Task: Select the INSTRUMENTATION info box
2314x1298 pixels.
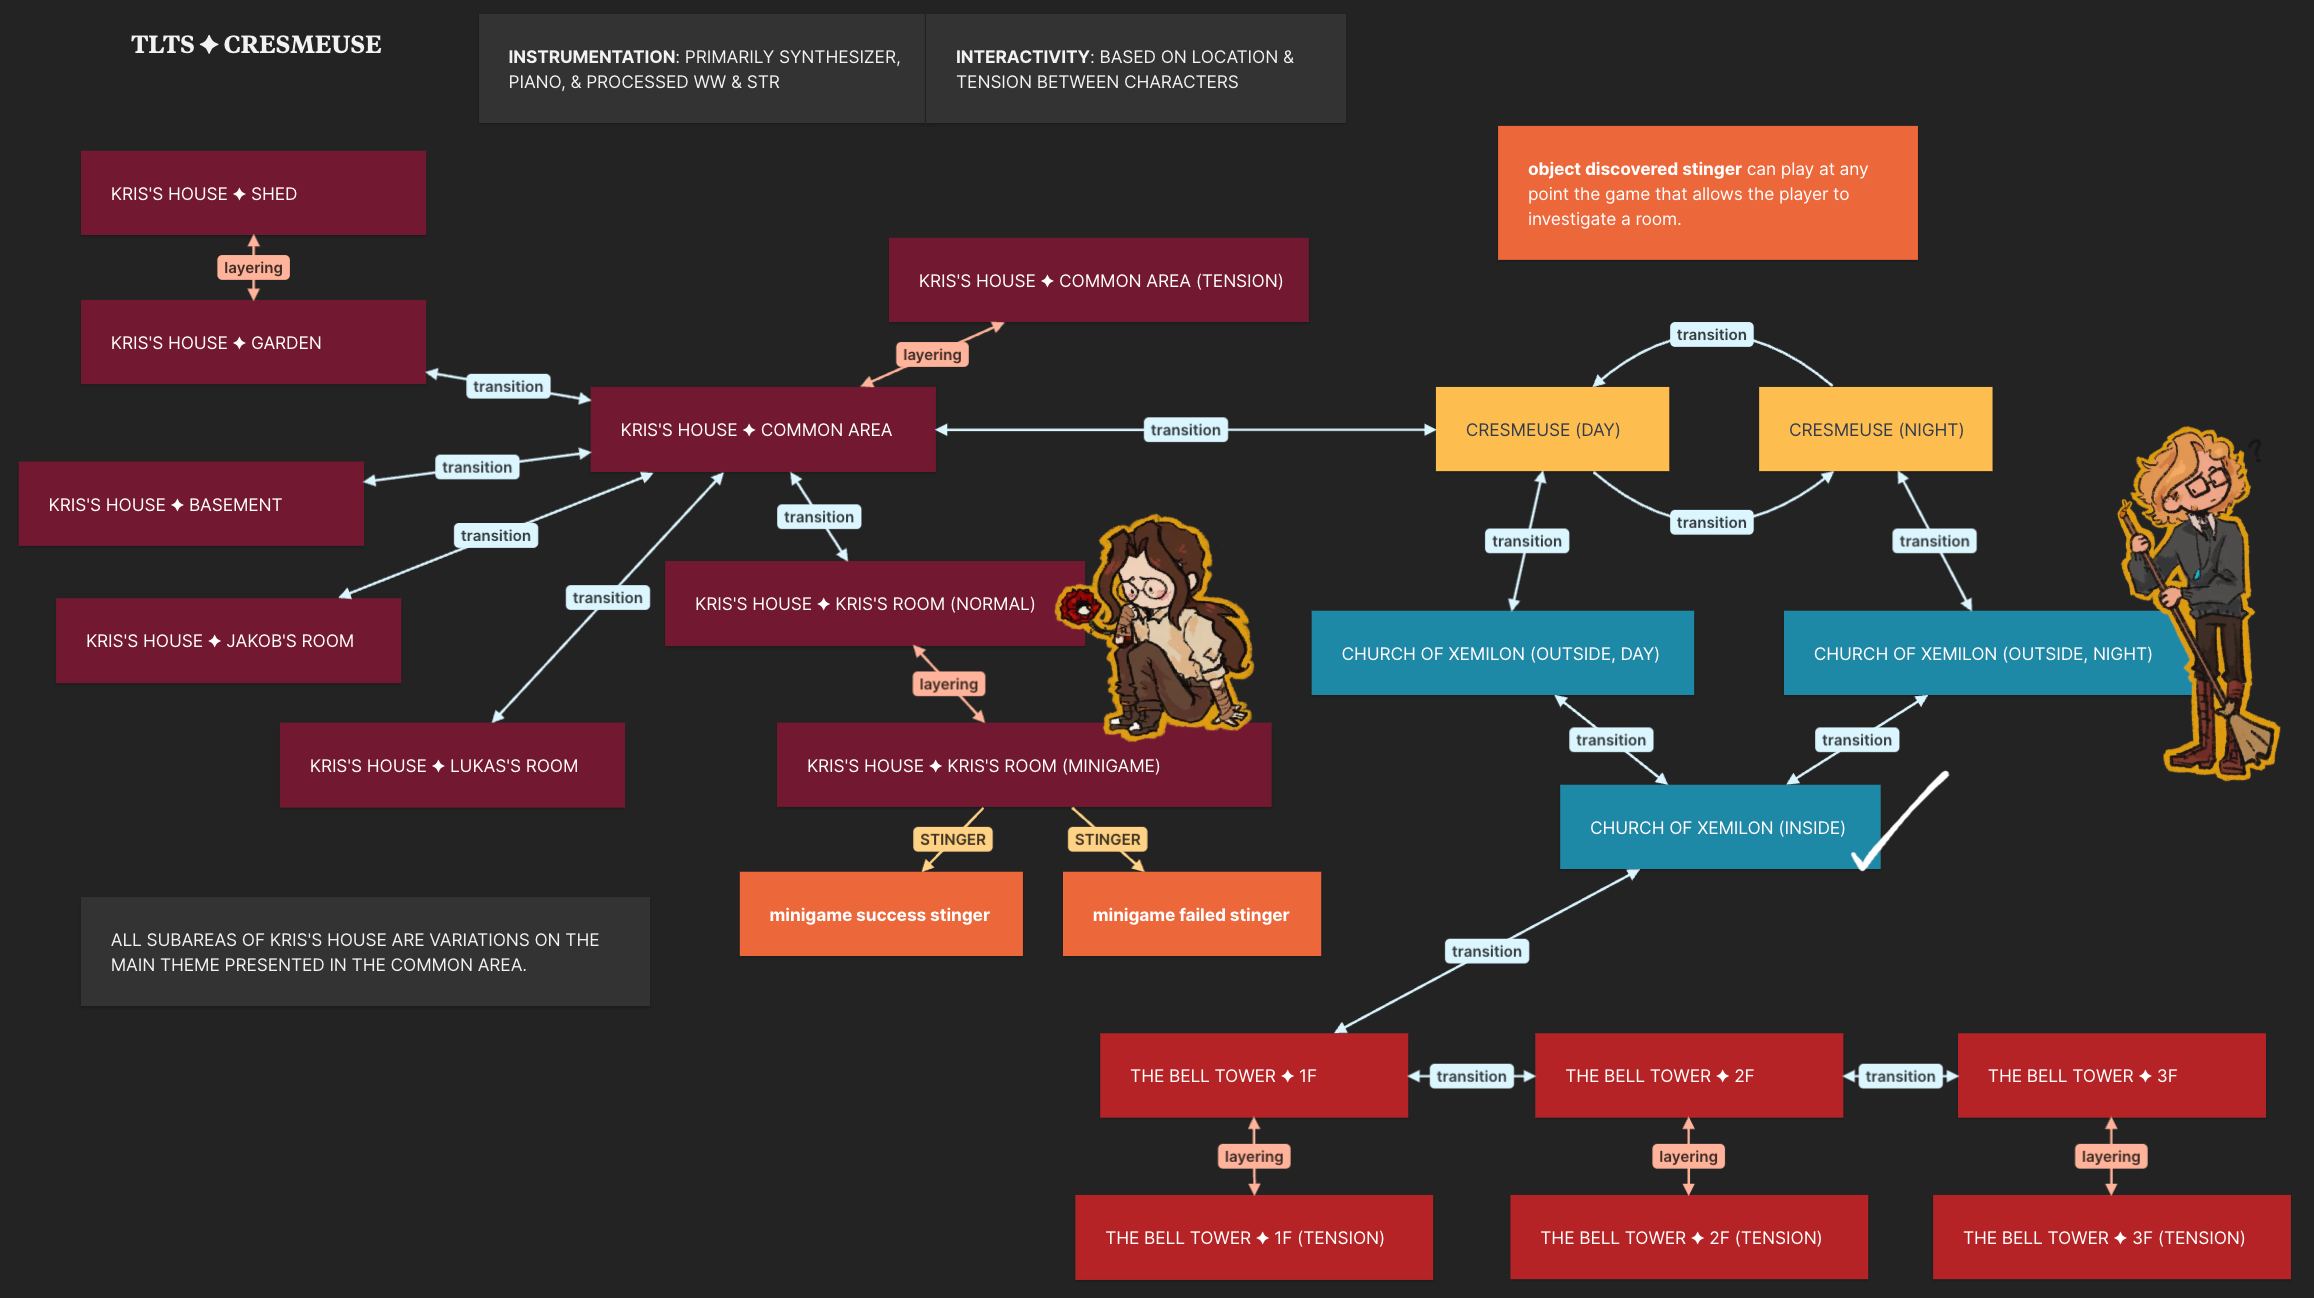Action: 702,69
